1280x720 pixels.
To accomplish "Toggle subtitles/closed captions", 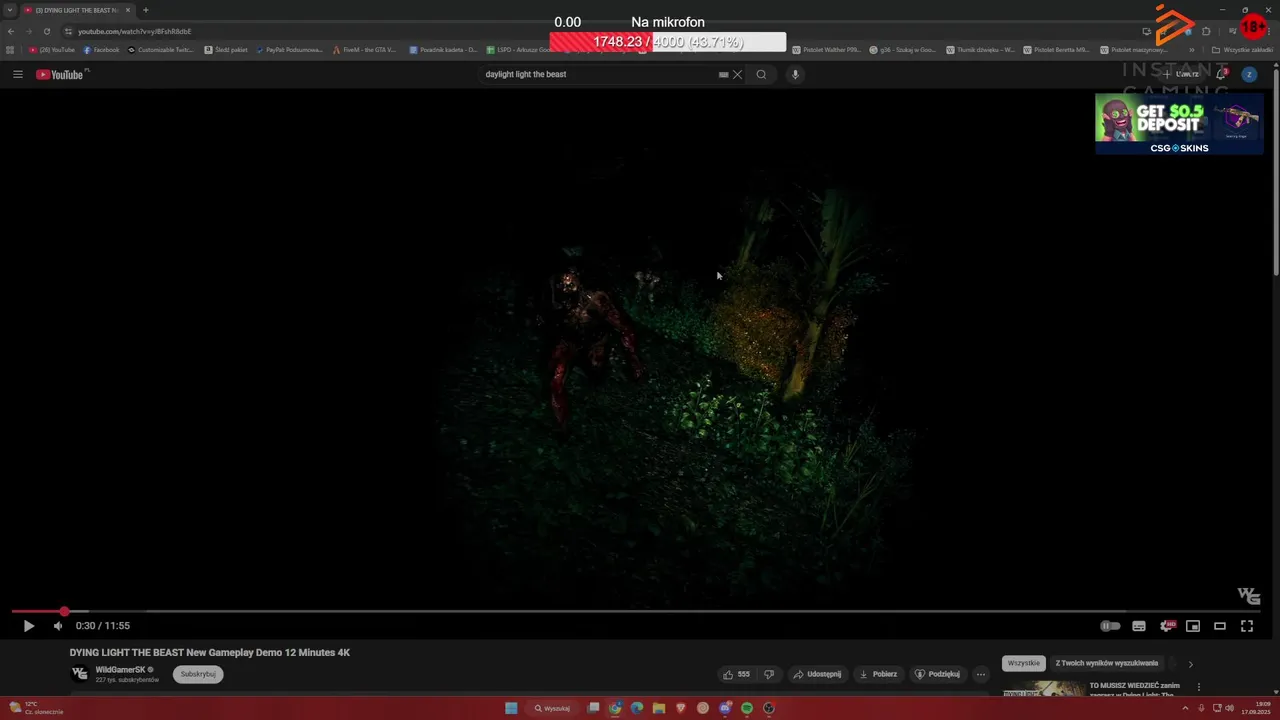I will point(1138,626).
